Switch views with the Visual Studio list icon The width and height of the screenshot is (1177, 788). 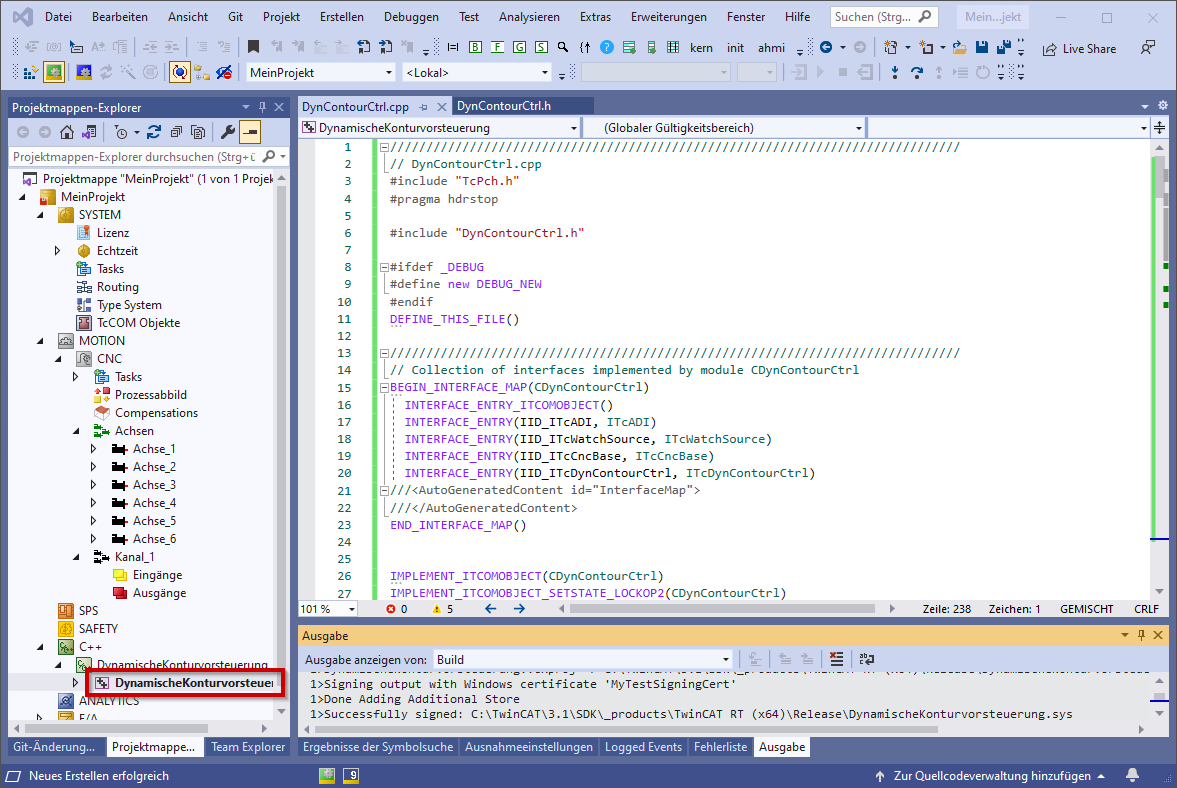(x=89, y=132)
